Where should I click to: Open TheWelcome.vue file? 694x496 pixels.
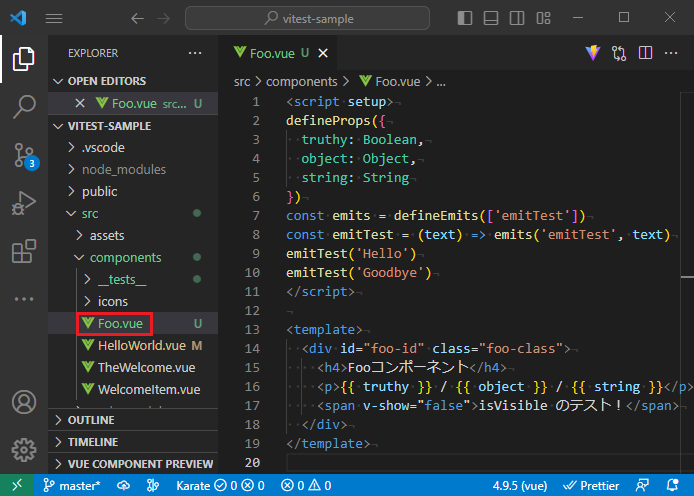133,367
